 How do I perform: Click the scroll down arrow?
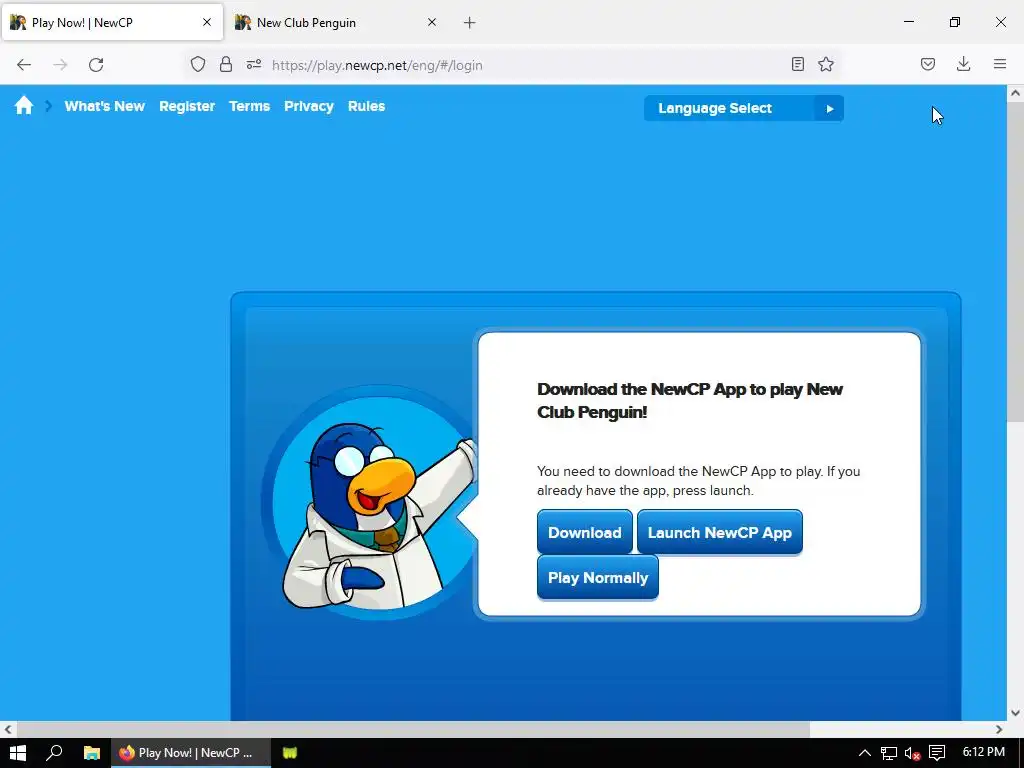[x=1015, y=713]
